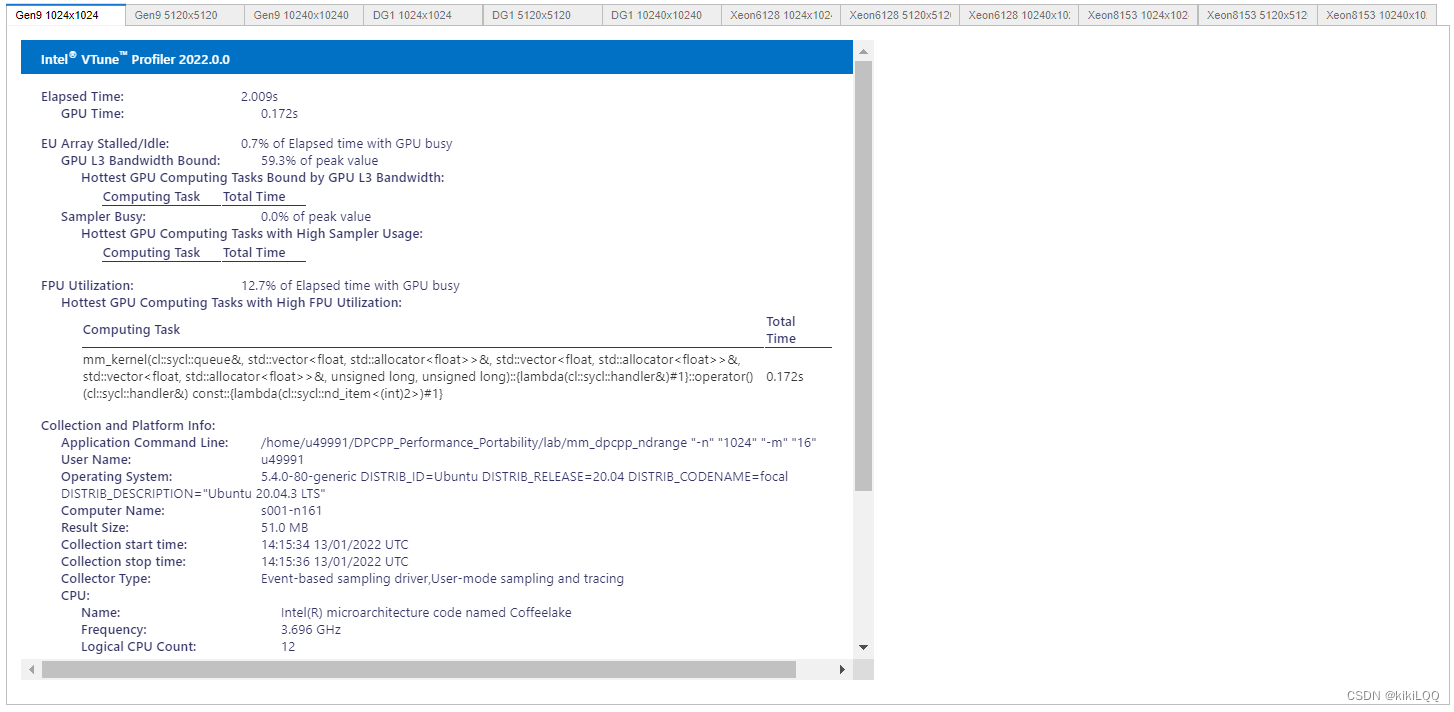Click the Computing Task header above the mm_kernel row
Screen dimensions: 1454x712
click(x=131, y=330)
